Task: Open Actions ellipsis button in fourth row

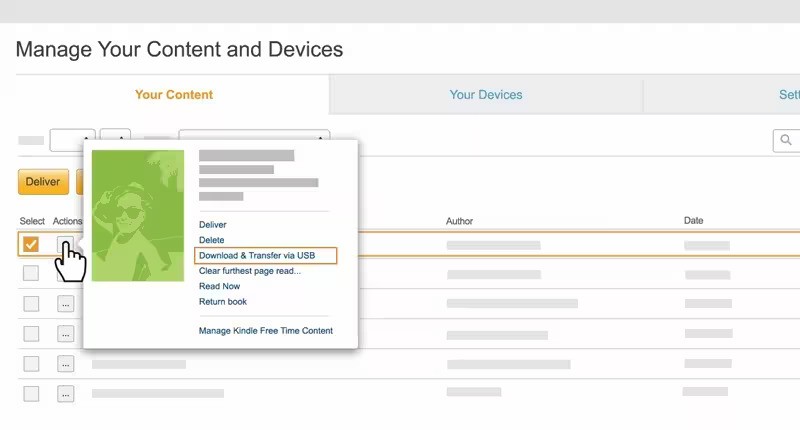Action: 65,334
